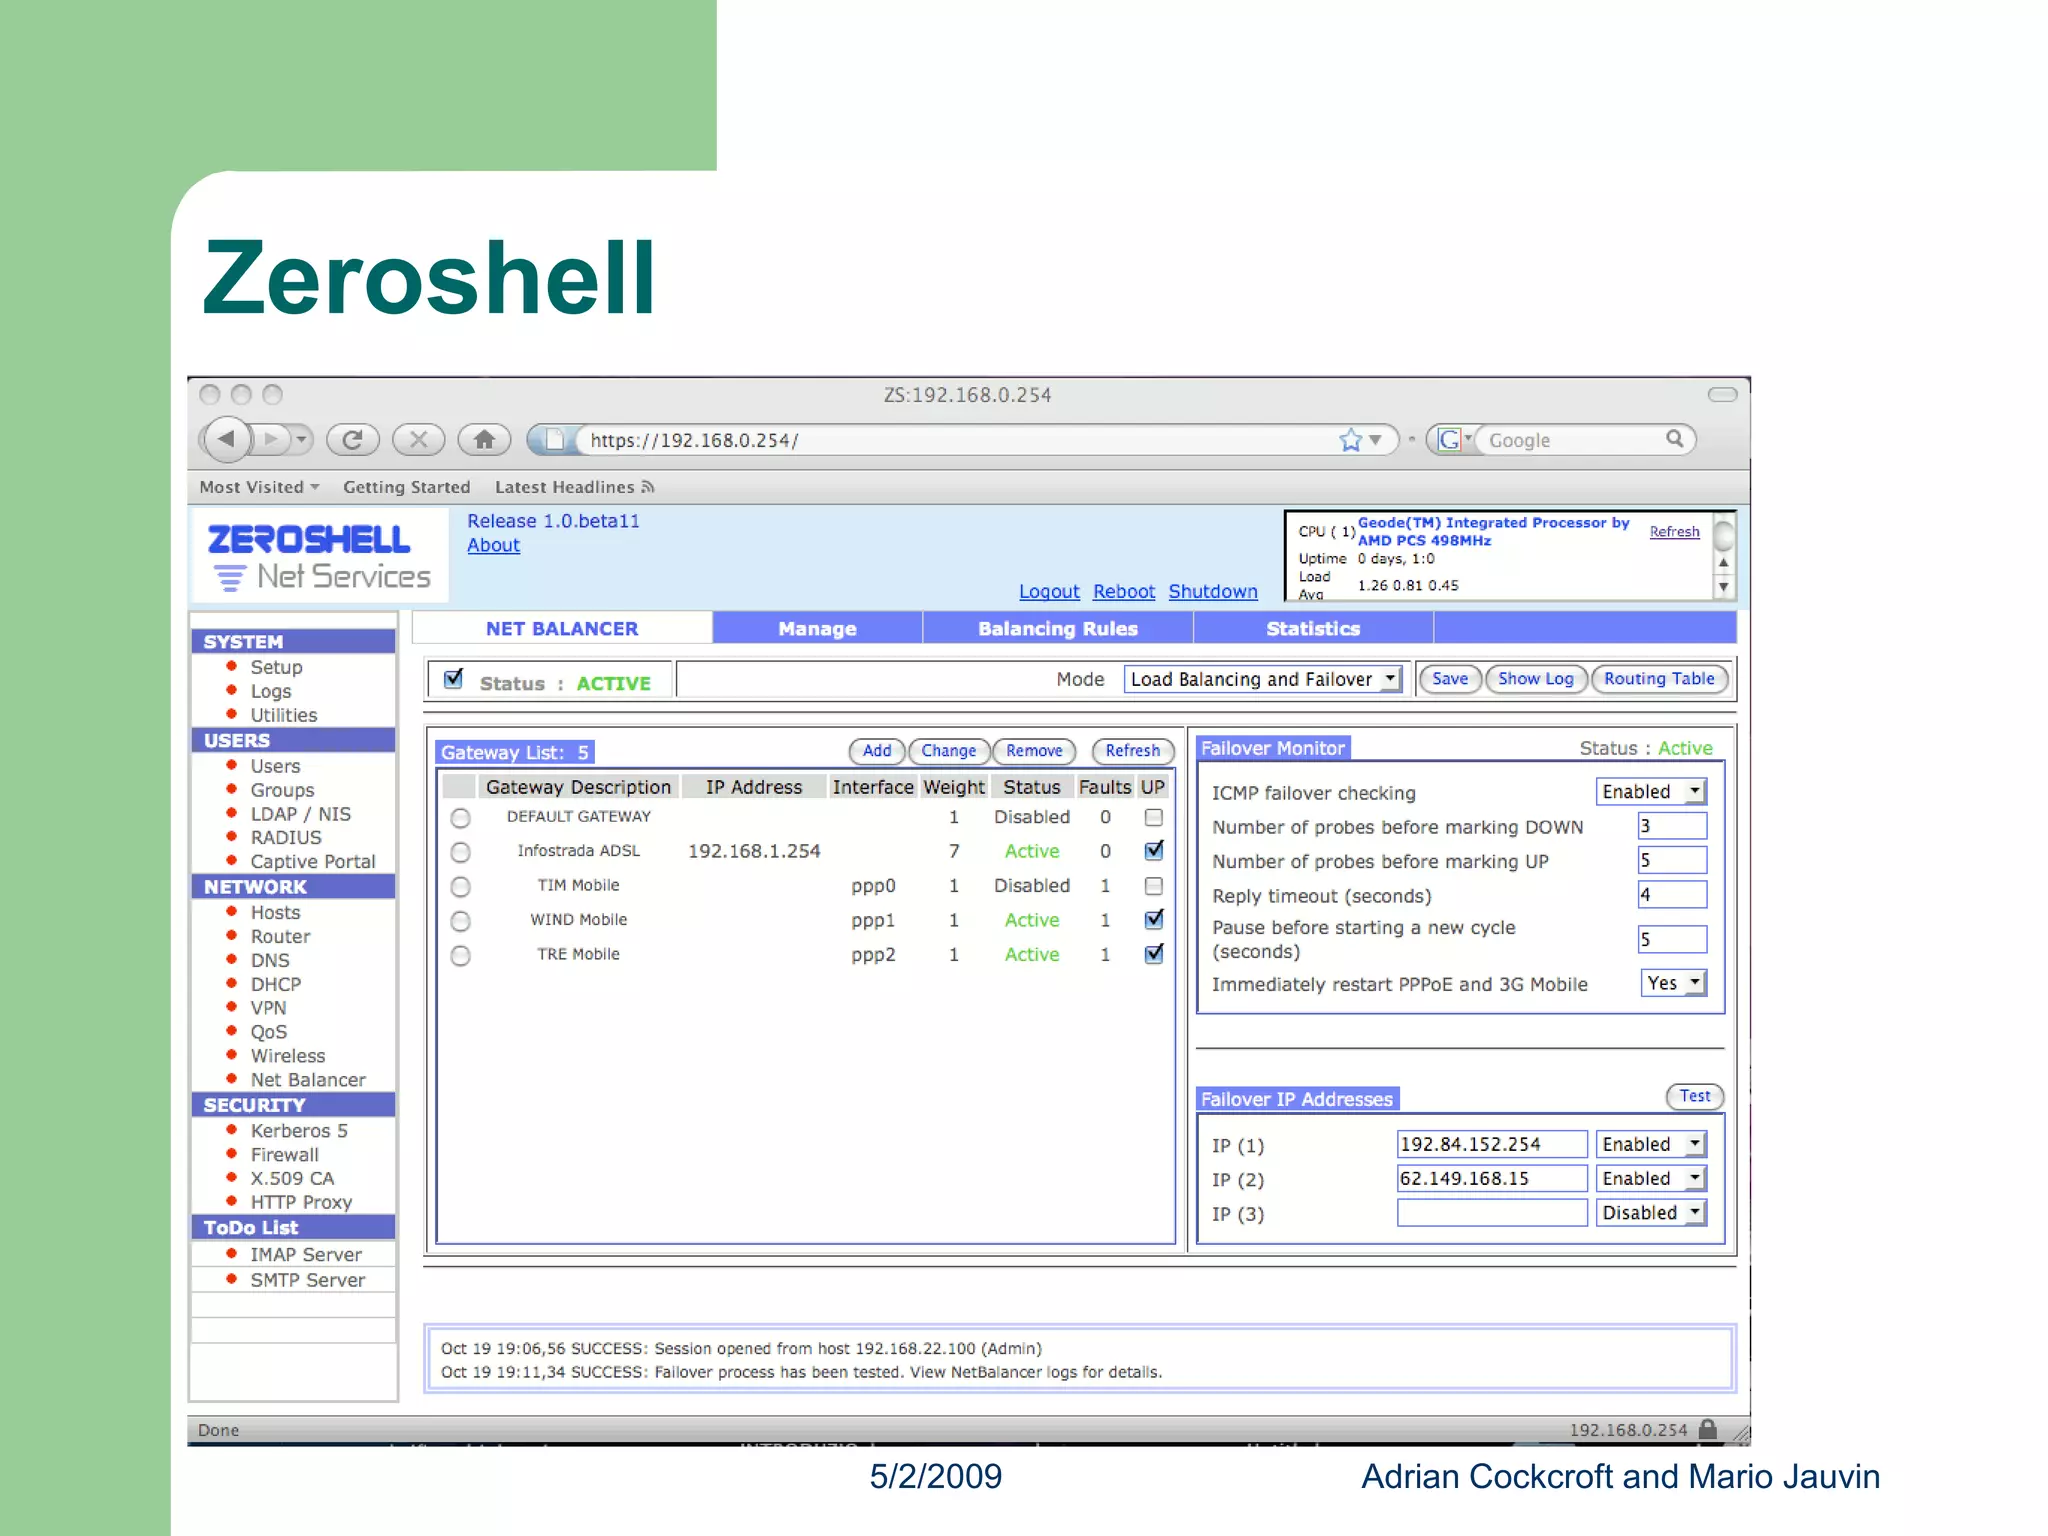Click the Reboot link

(x=1124, y=591)
